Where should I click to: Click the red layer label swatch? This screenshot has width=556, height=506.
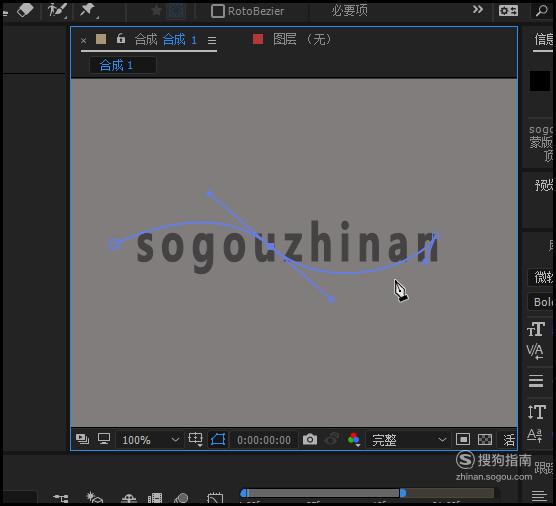258,39
